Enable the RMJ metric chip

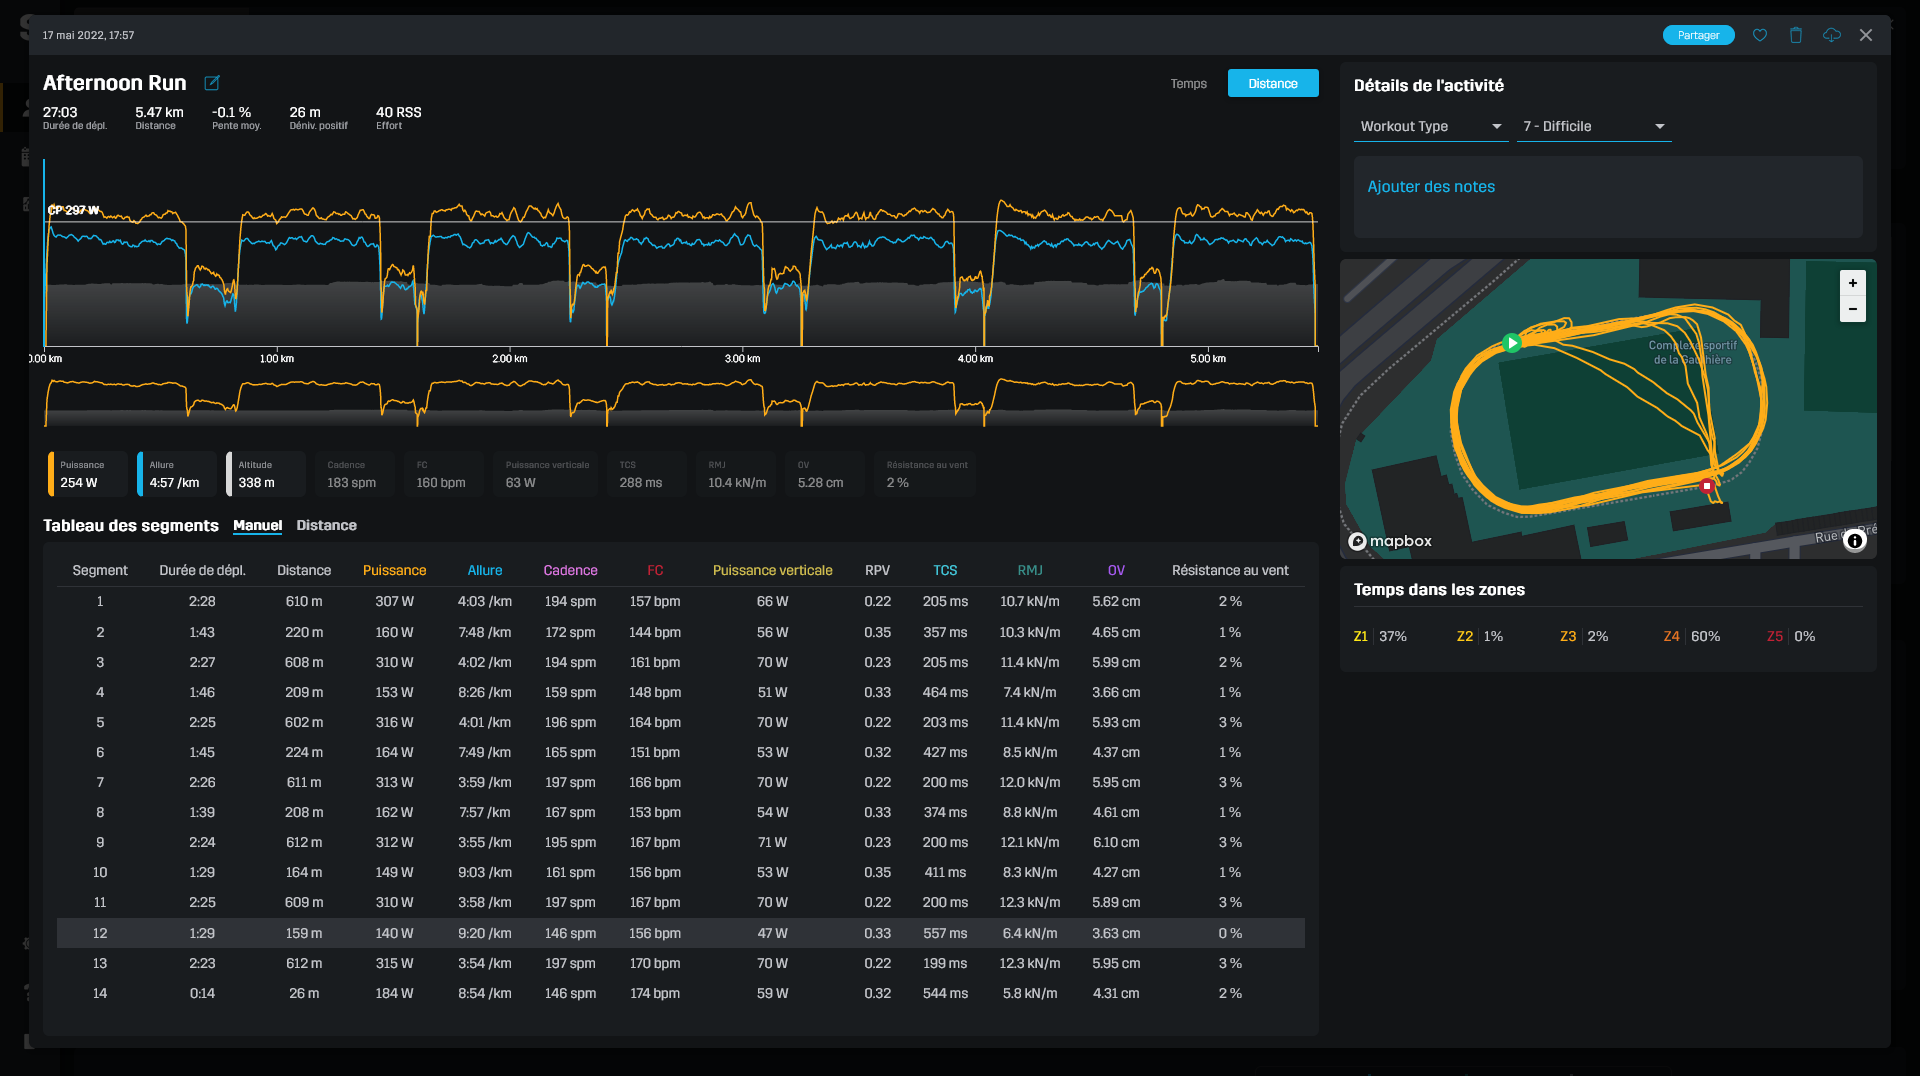tap(736, 474)
